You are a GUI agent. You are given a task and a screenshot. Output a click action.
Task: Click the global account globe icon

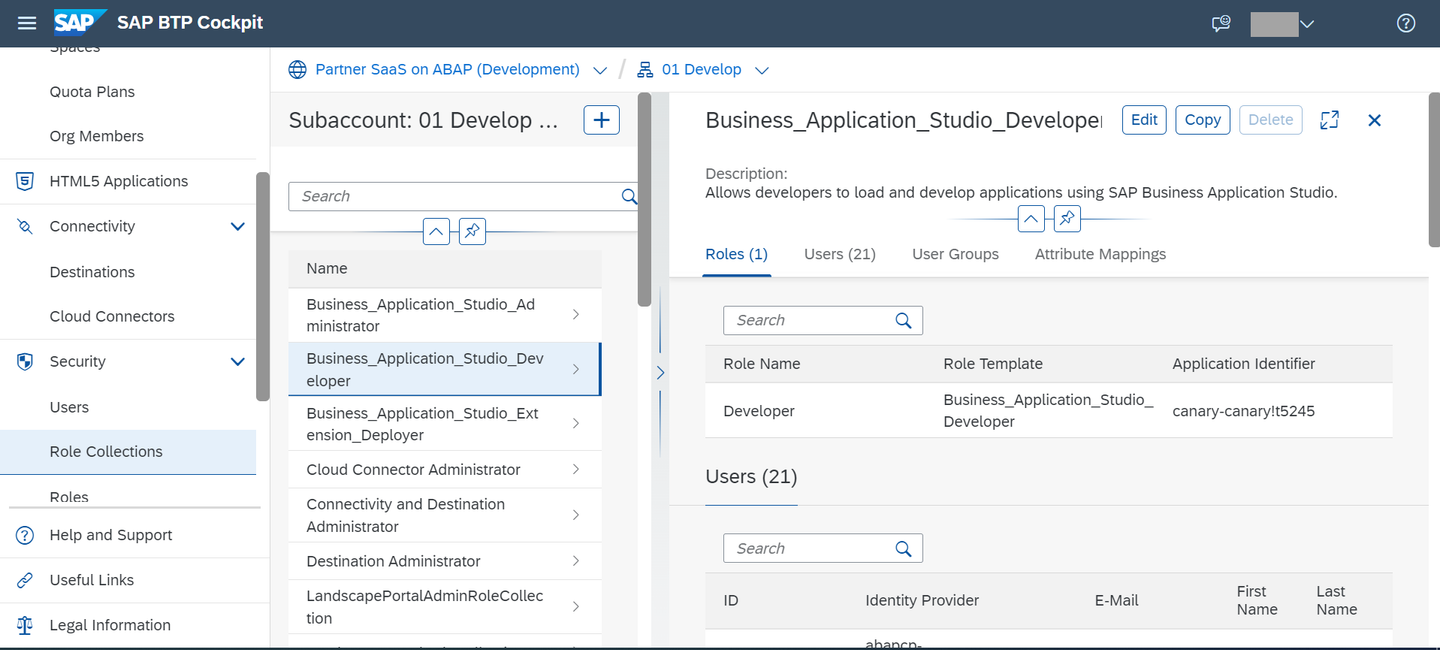[297, 70]
